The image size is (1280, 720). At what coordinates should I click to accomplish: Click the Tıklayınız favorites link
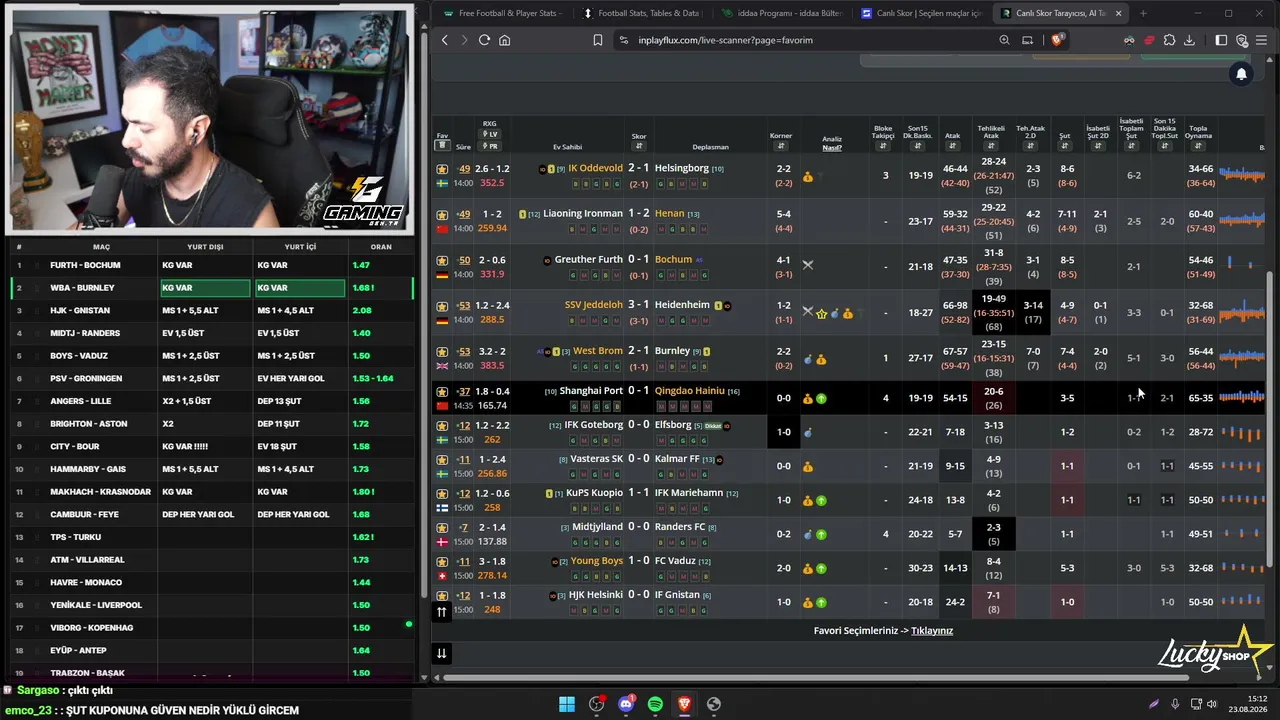[932, 631]
